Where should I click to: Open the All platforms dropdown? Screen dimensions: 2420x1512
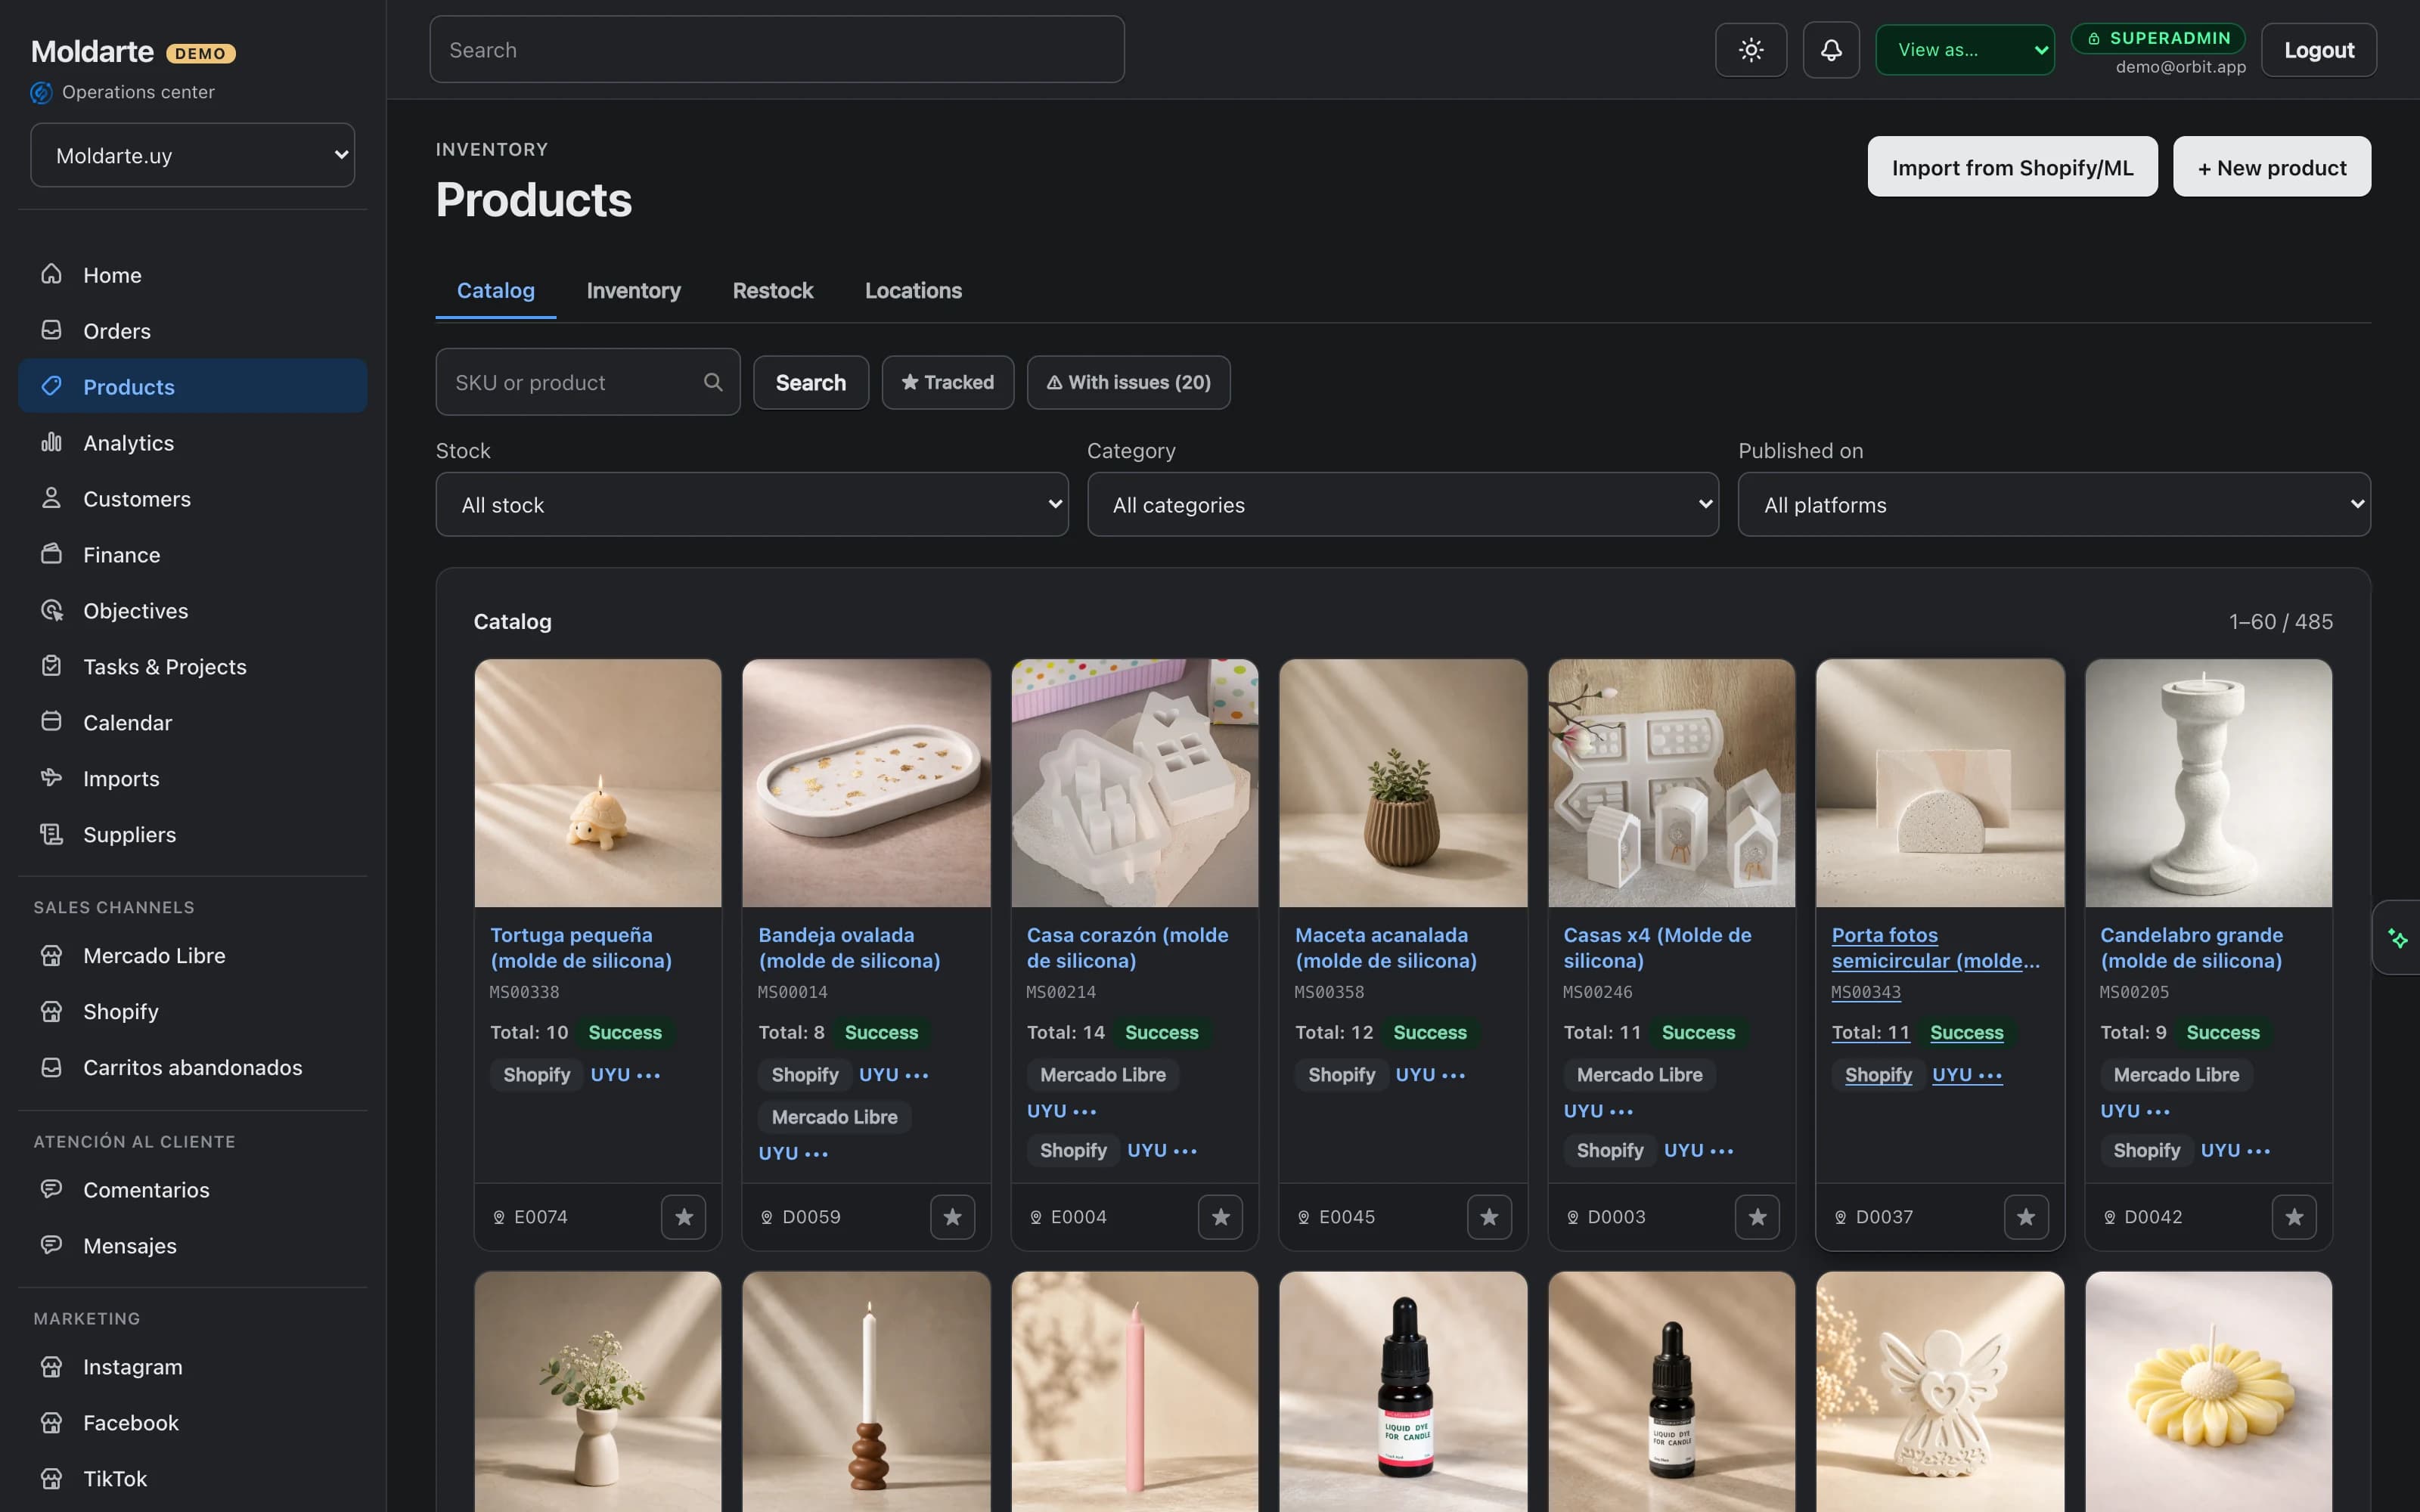click(x=2054, y=505)
